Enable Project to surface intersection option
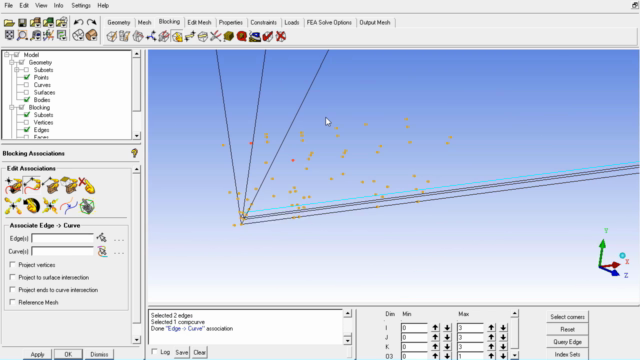This screenshot has height=360, width=640. (12, 277)
